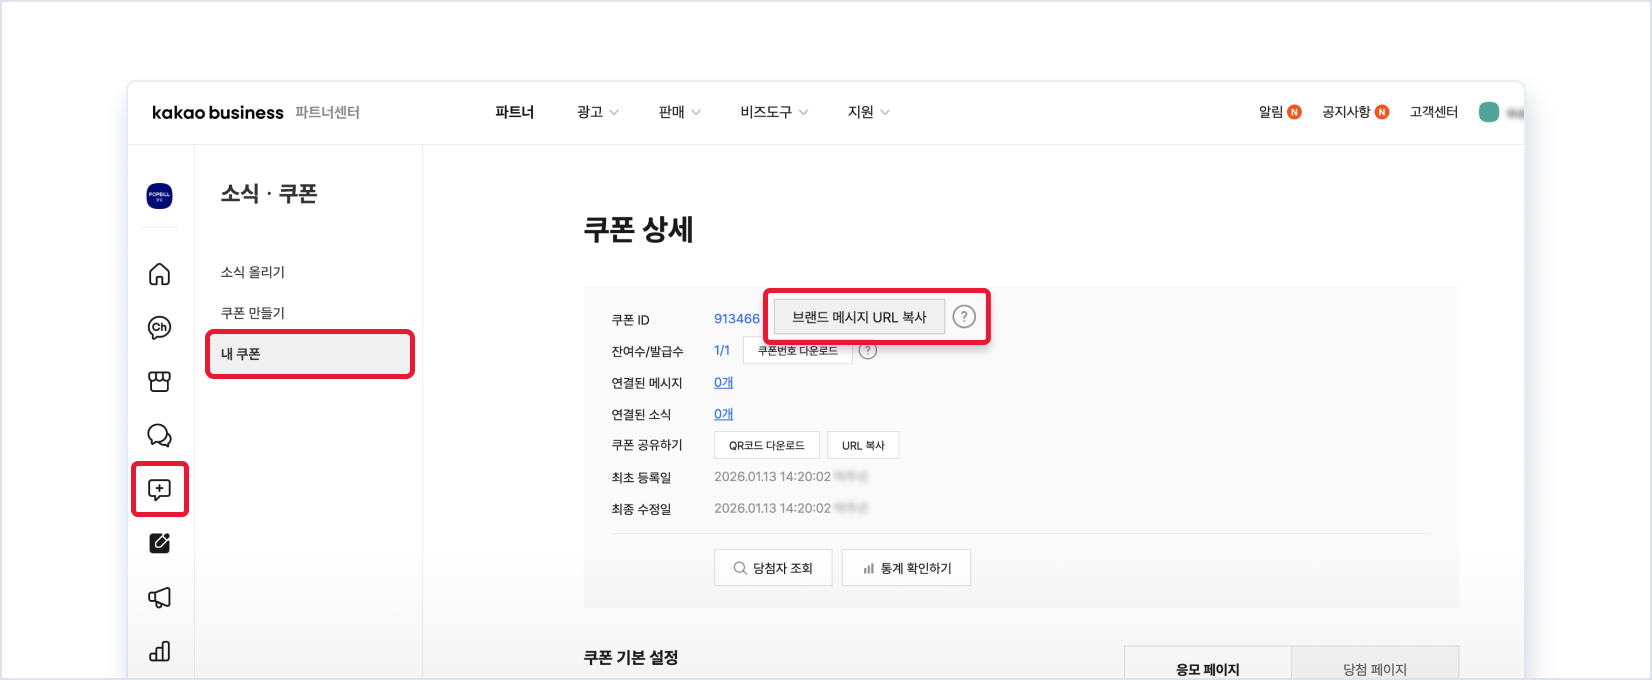Open 고객센터 customer center
Image resolution: width=1652 pixels, height=680 pixels.
pyautogui.click(x=1433, y=112)
